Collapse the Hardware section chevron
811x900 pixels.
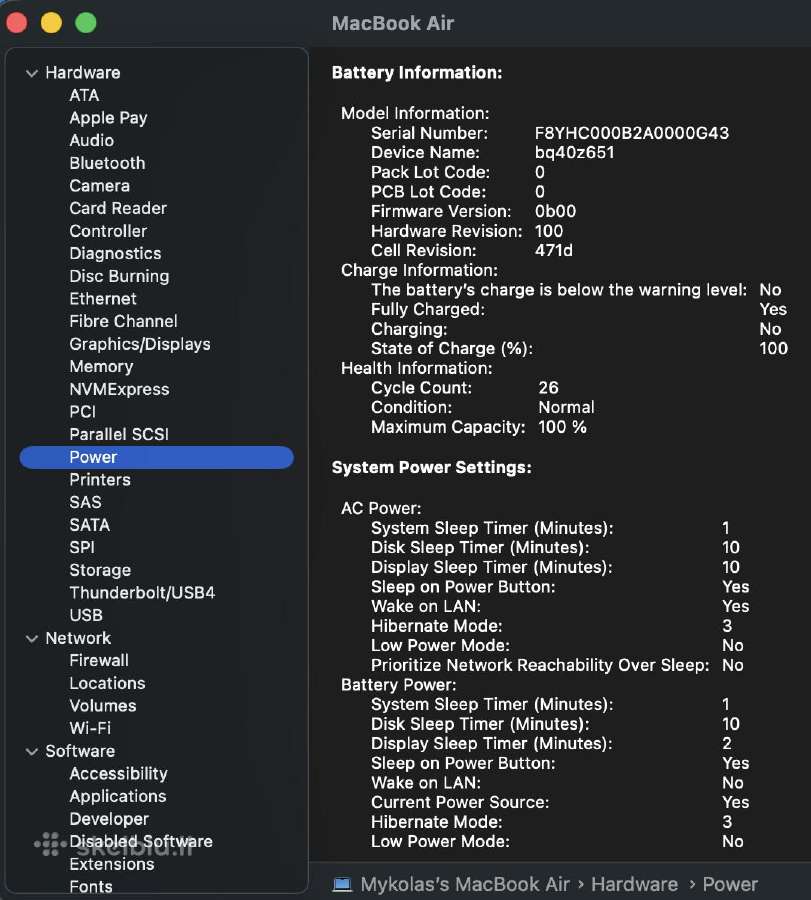tap(32, 73)
